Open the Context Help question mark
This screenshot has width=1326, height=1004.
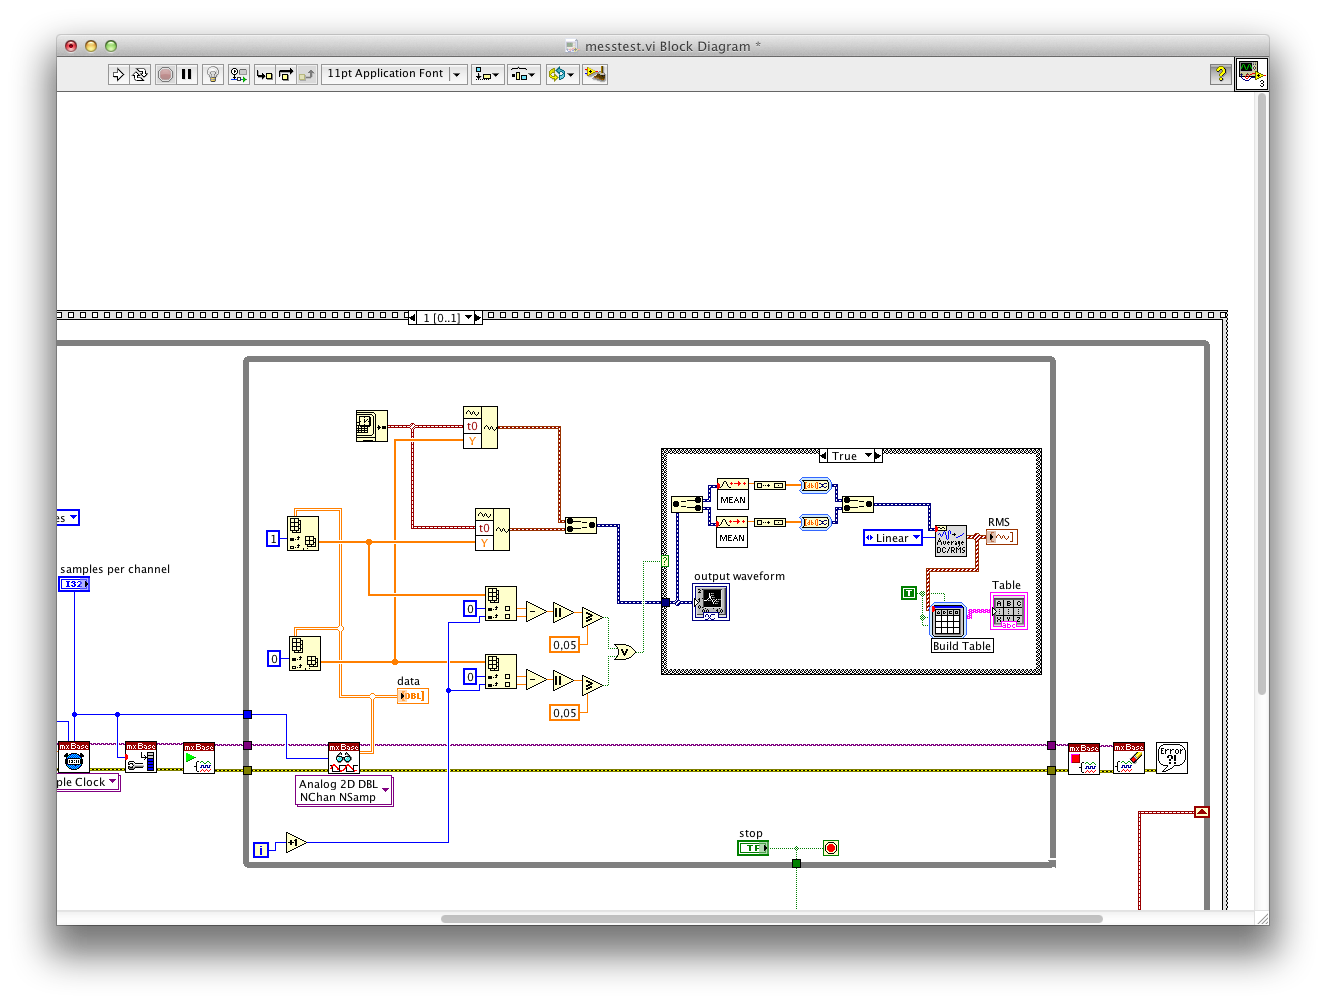click(x=1220, y=74)
